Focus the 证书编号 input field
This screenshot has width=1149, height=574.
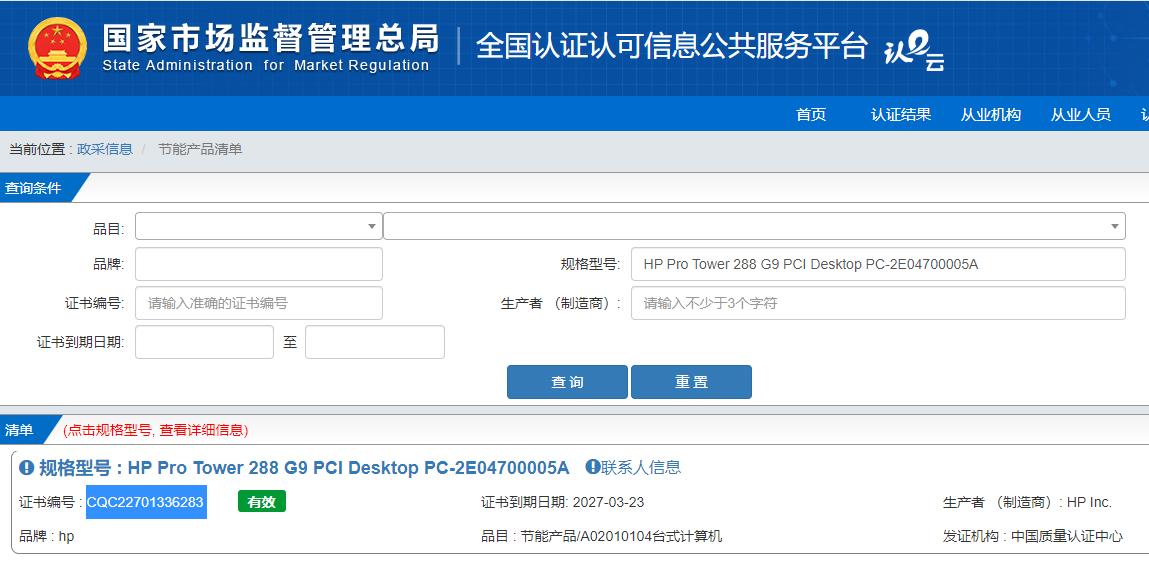(259, 303)
